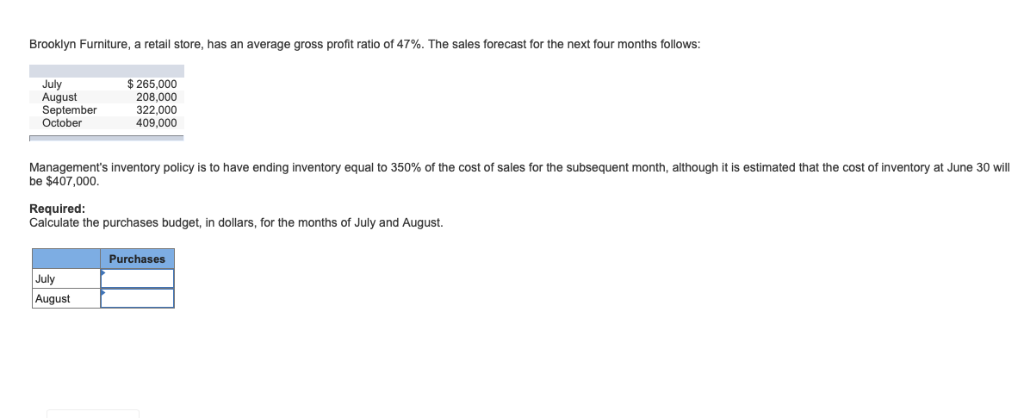Select October row in sales forecast table
The width and height of the screenshot is (1024, 418).
(x=106, y=123)
